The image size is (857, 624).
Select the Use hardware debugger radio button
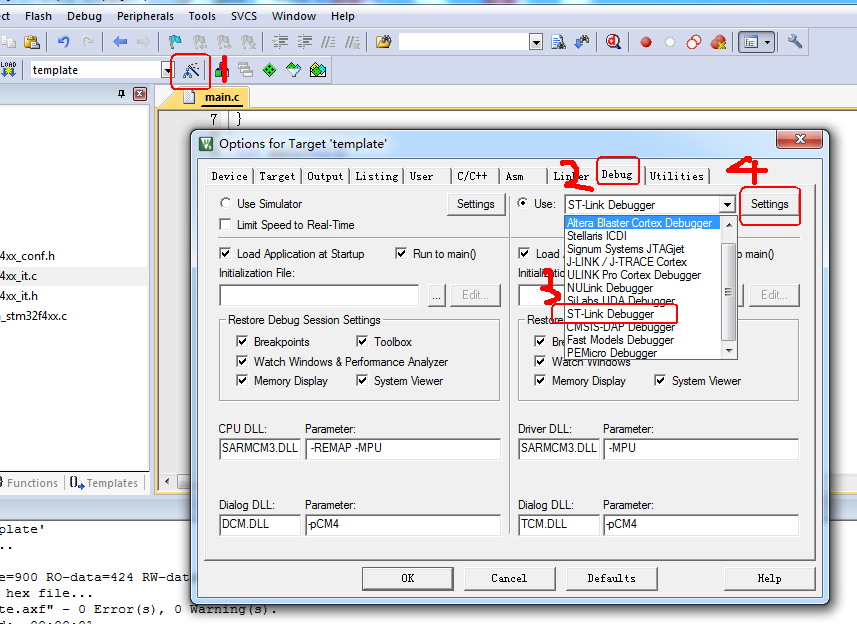[523, 203]
